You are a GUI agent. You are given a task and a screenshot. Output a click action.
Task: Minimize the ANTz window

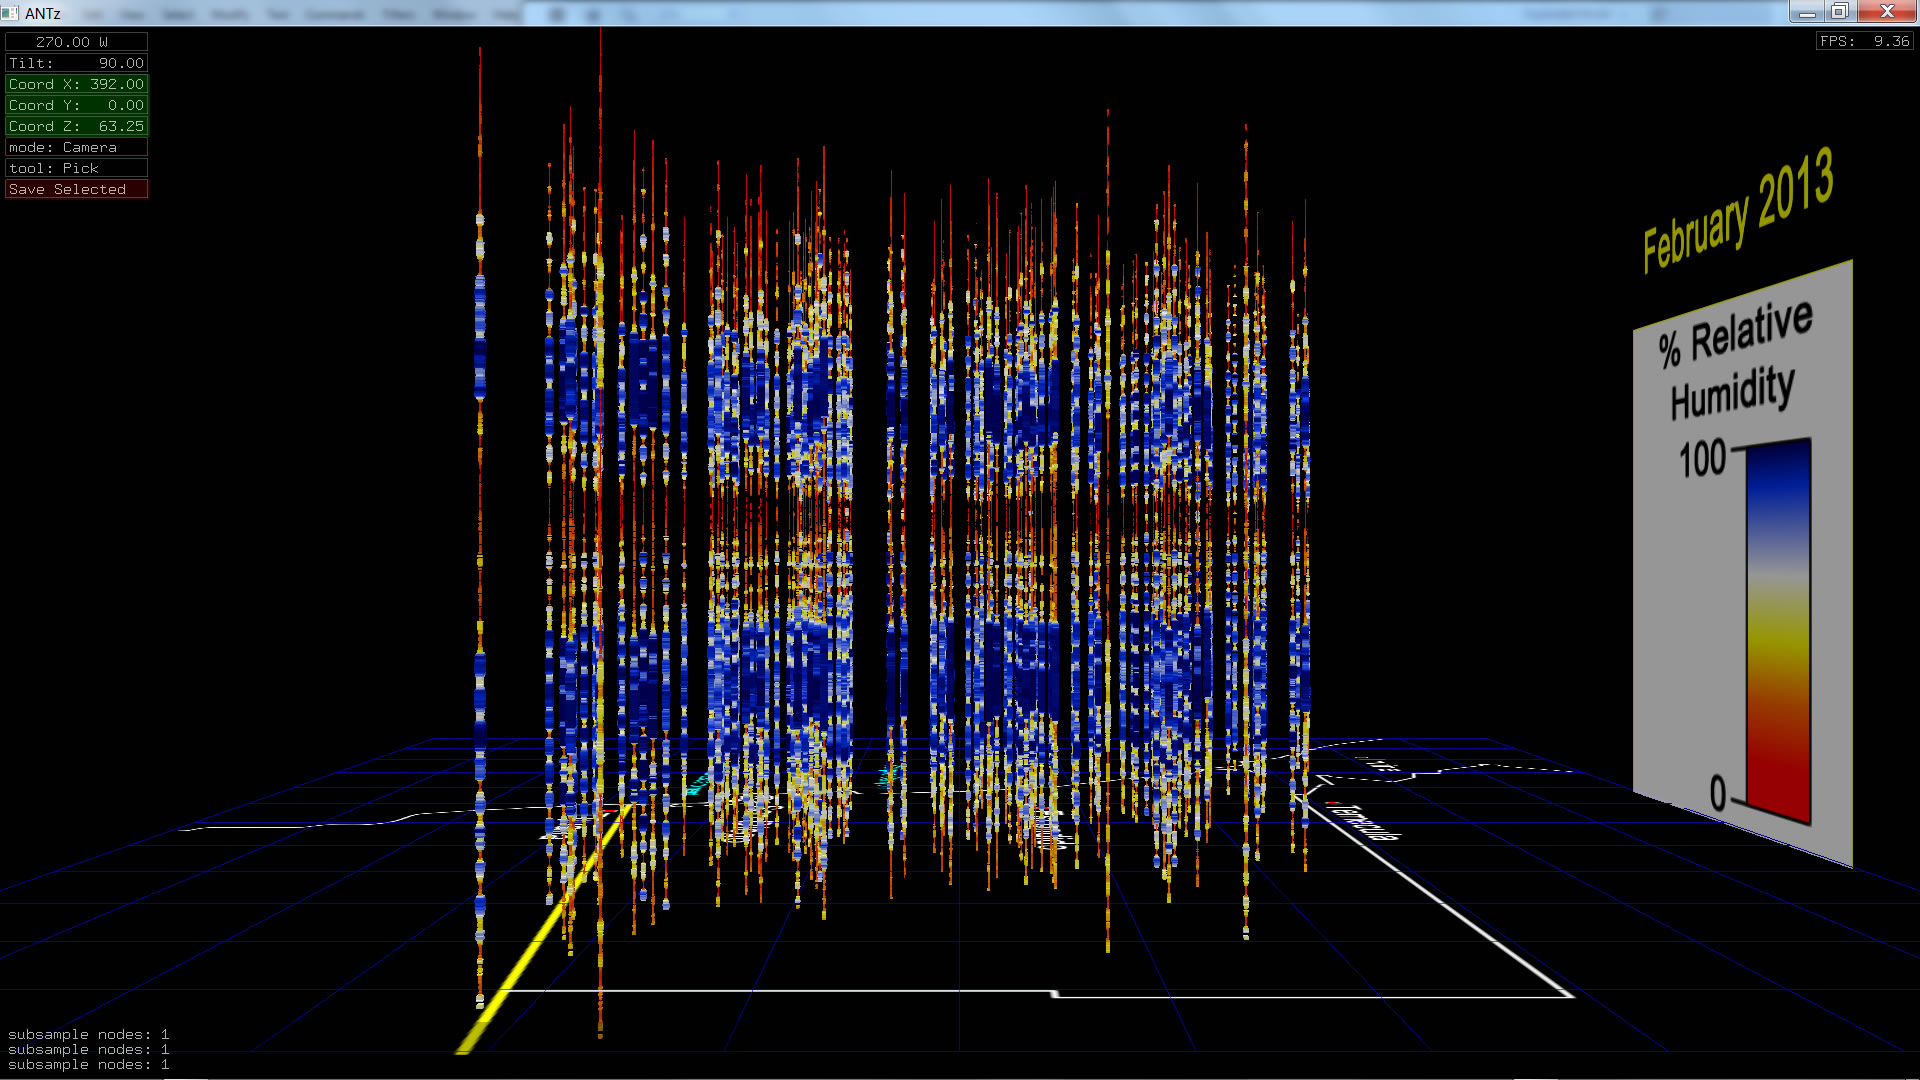(x=1807, y=12)
